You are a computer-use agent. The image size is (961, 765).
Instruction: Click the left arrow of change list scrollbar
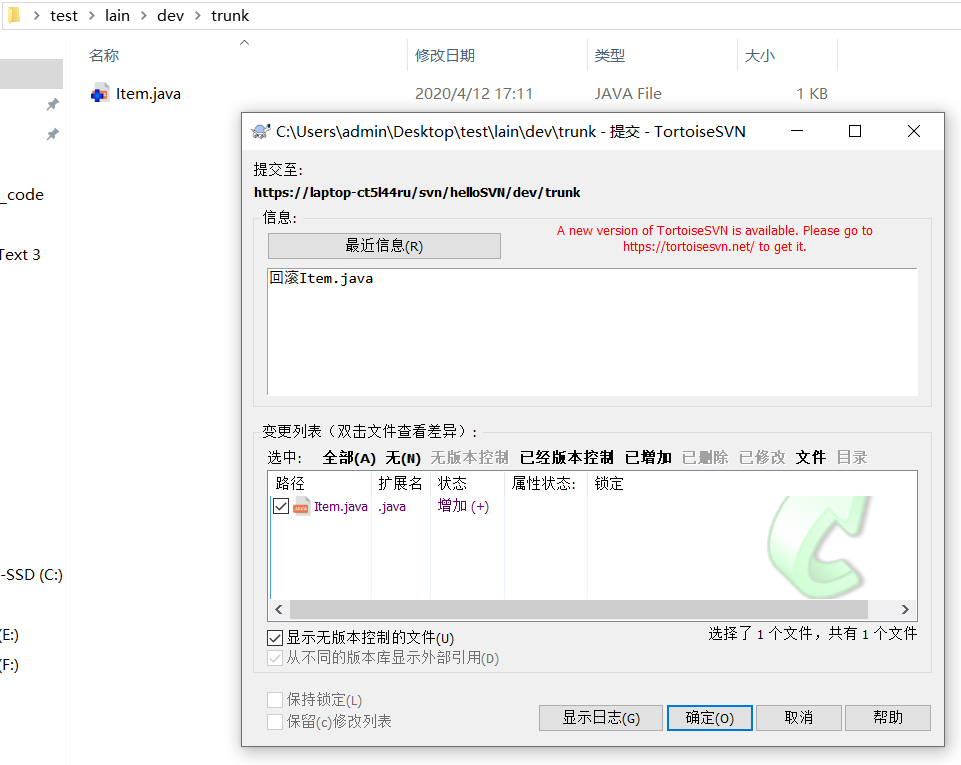tap(279, 609)
